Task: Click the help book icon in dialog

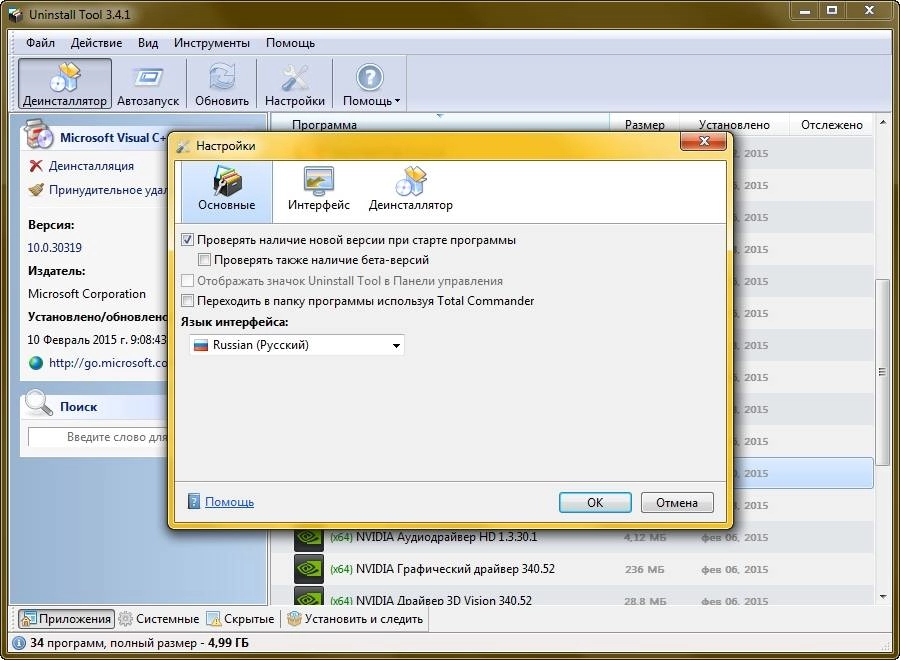Action: coord(194,501)
